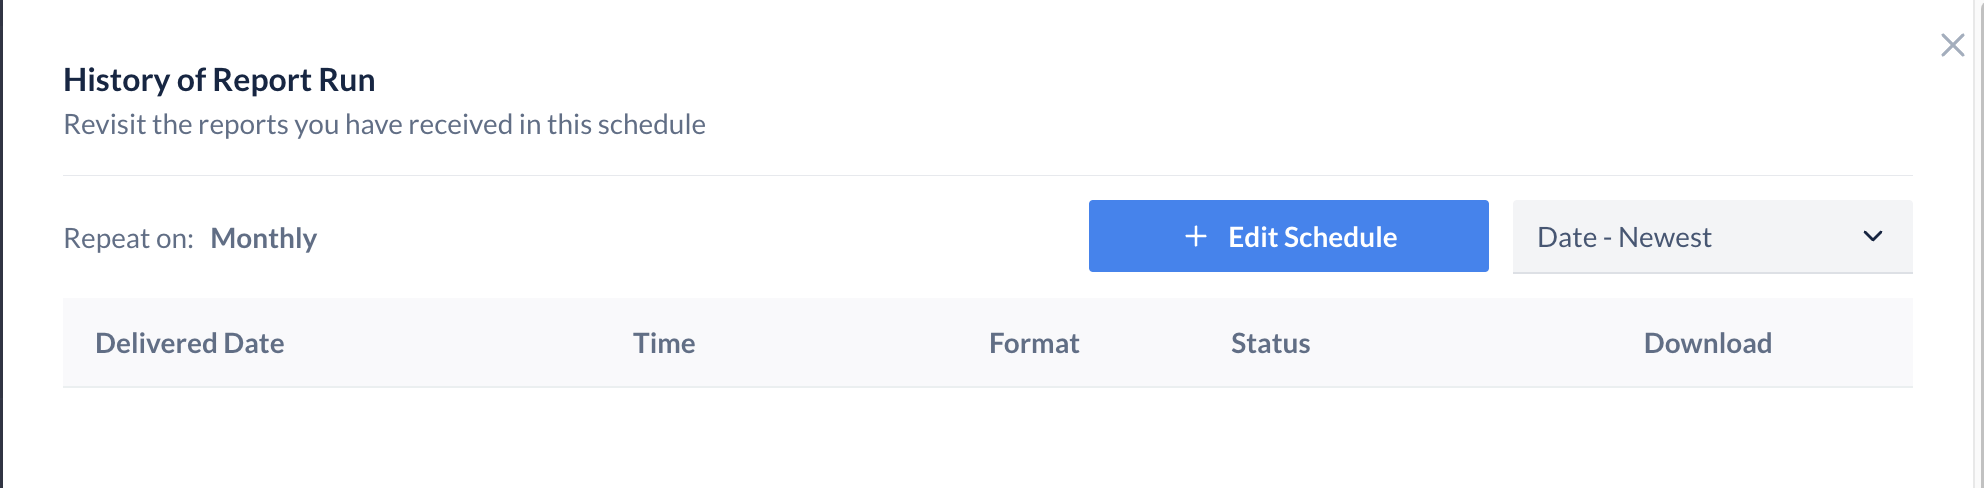Click the Status column header
Viewport: 1984px width, 488px height.
pyautogui.click(x=1270, y=343)
